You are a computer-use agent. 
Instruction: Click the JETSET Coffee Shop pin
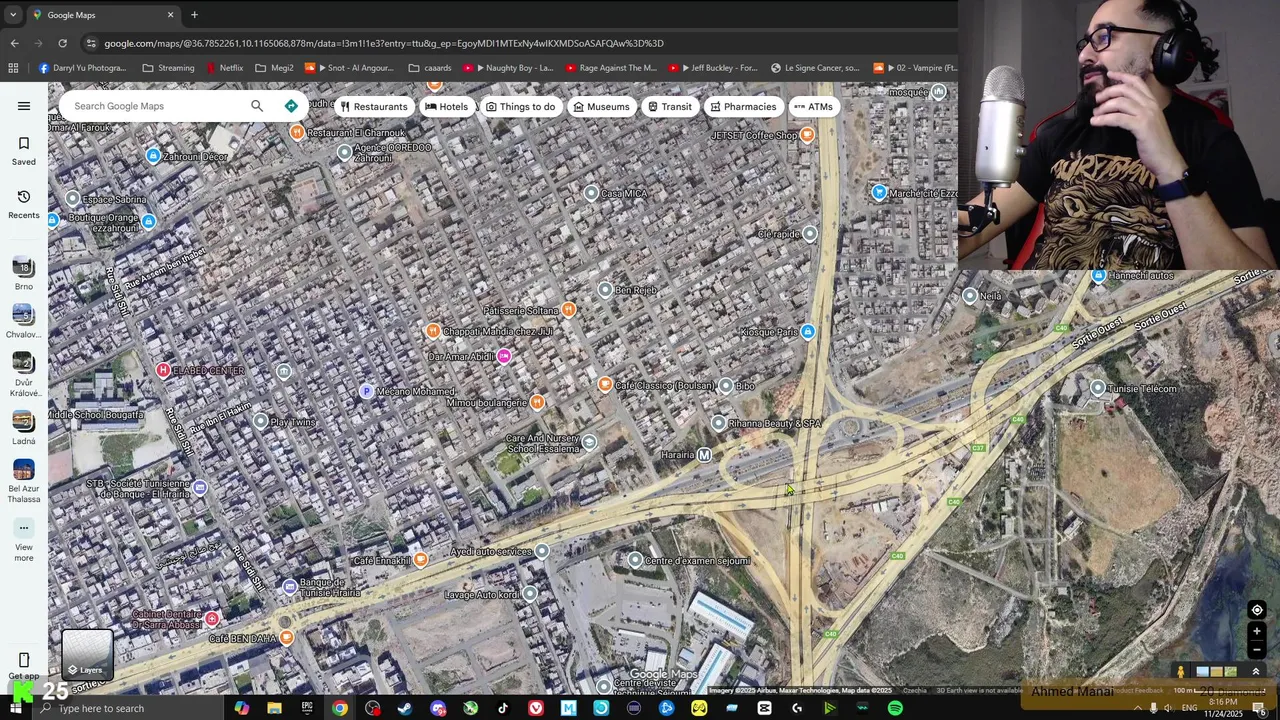[x=807, y=135]
